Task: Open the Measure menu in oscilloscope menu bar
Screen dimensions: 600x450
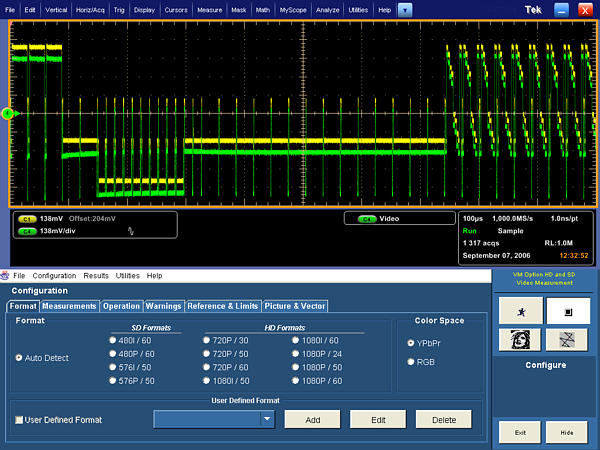Action: click(210, 9)
